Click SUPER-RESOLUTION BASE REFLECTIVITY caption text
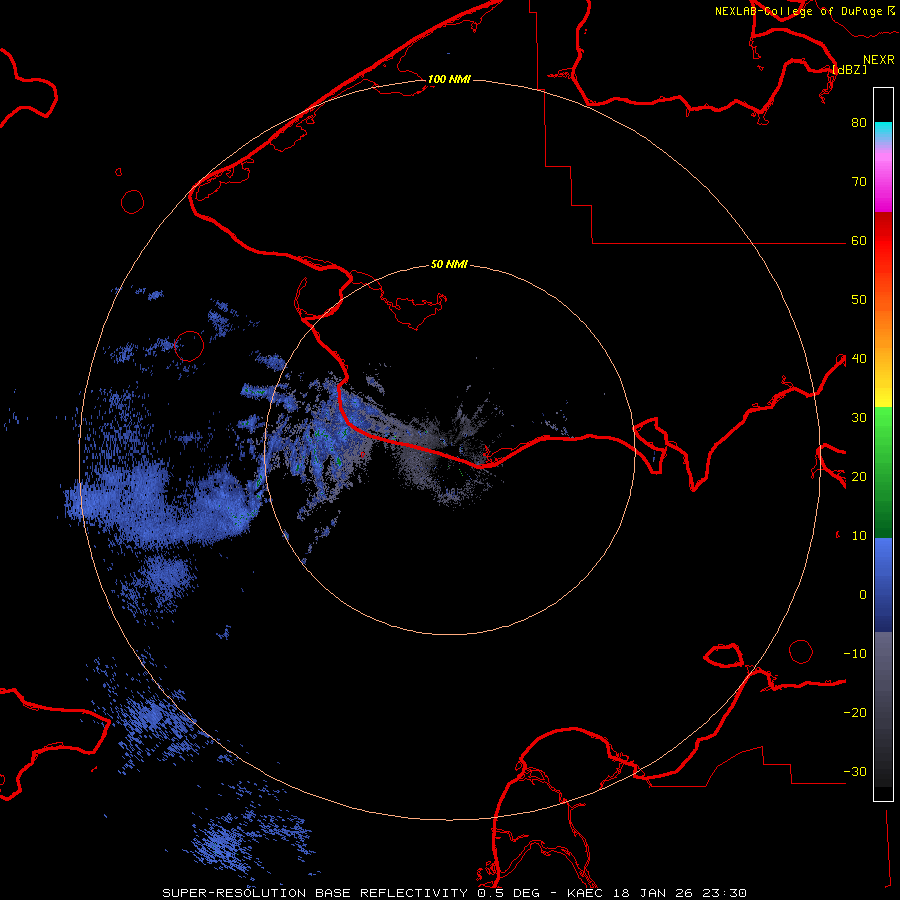The width and height of the screenshot is (900, 900). pos(316,893)
